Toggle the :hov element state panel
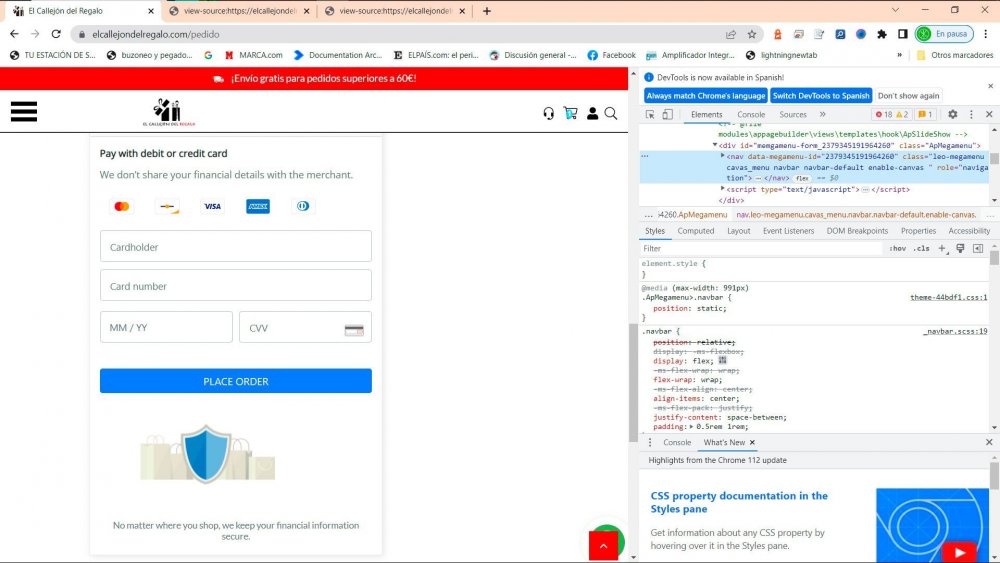 click(897, 249)
